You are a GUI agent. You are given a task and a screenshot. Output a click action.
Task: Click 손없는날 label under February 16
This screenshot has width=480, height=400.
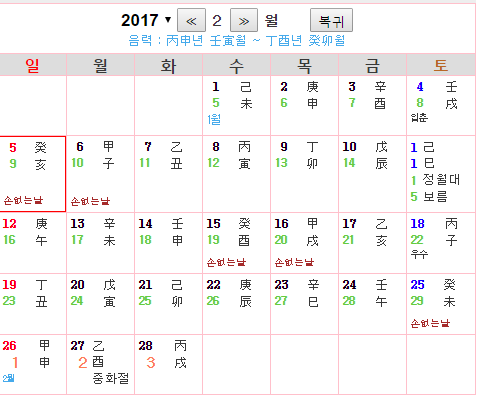pyautogui.click(x=294, y=262)
